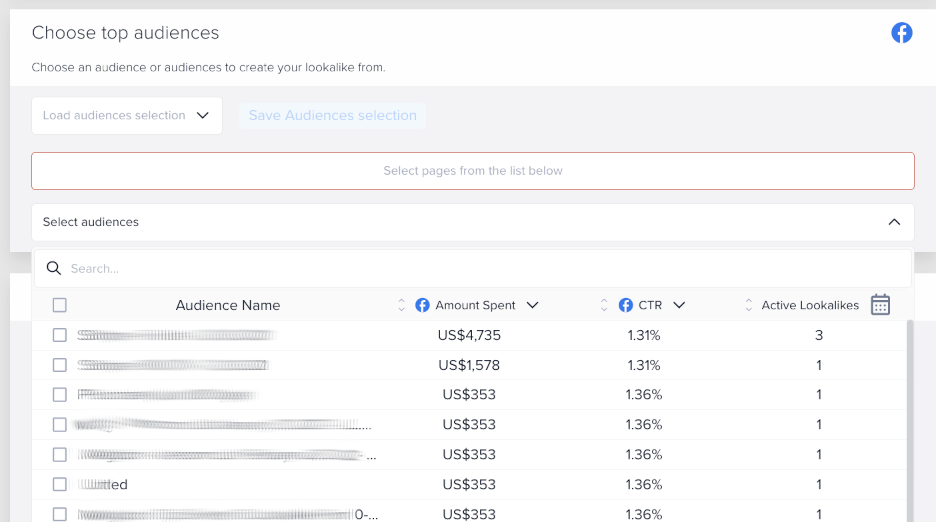
Task: Open the calendar date picker icon
Action: coord(880,305)
